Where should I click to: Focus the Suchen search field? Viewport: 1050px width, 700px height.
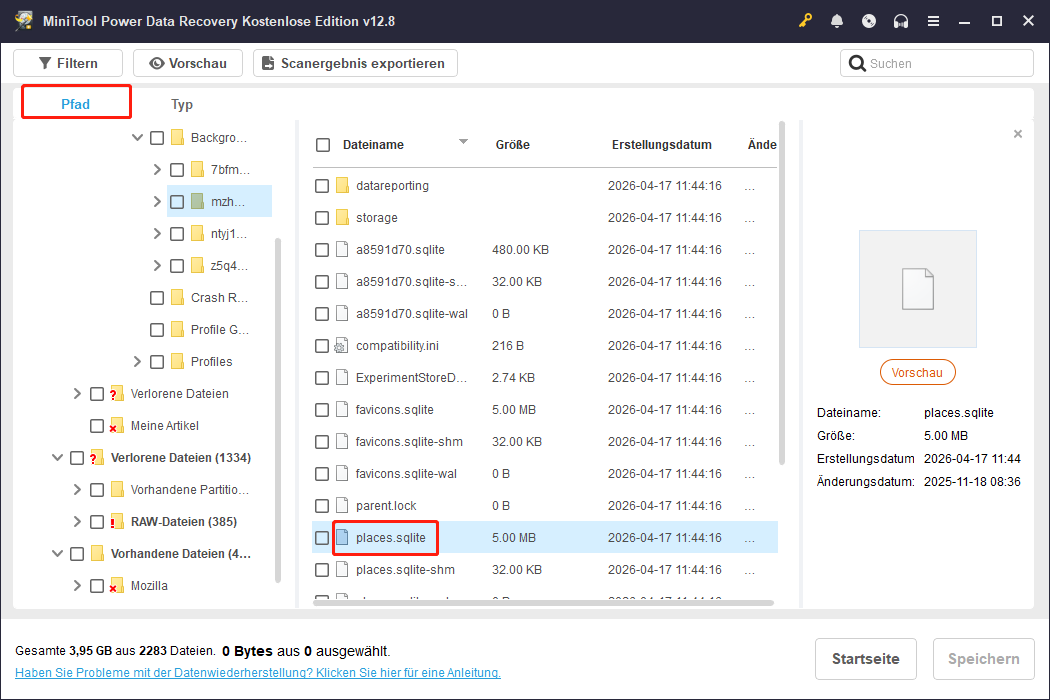(937, 64)
